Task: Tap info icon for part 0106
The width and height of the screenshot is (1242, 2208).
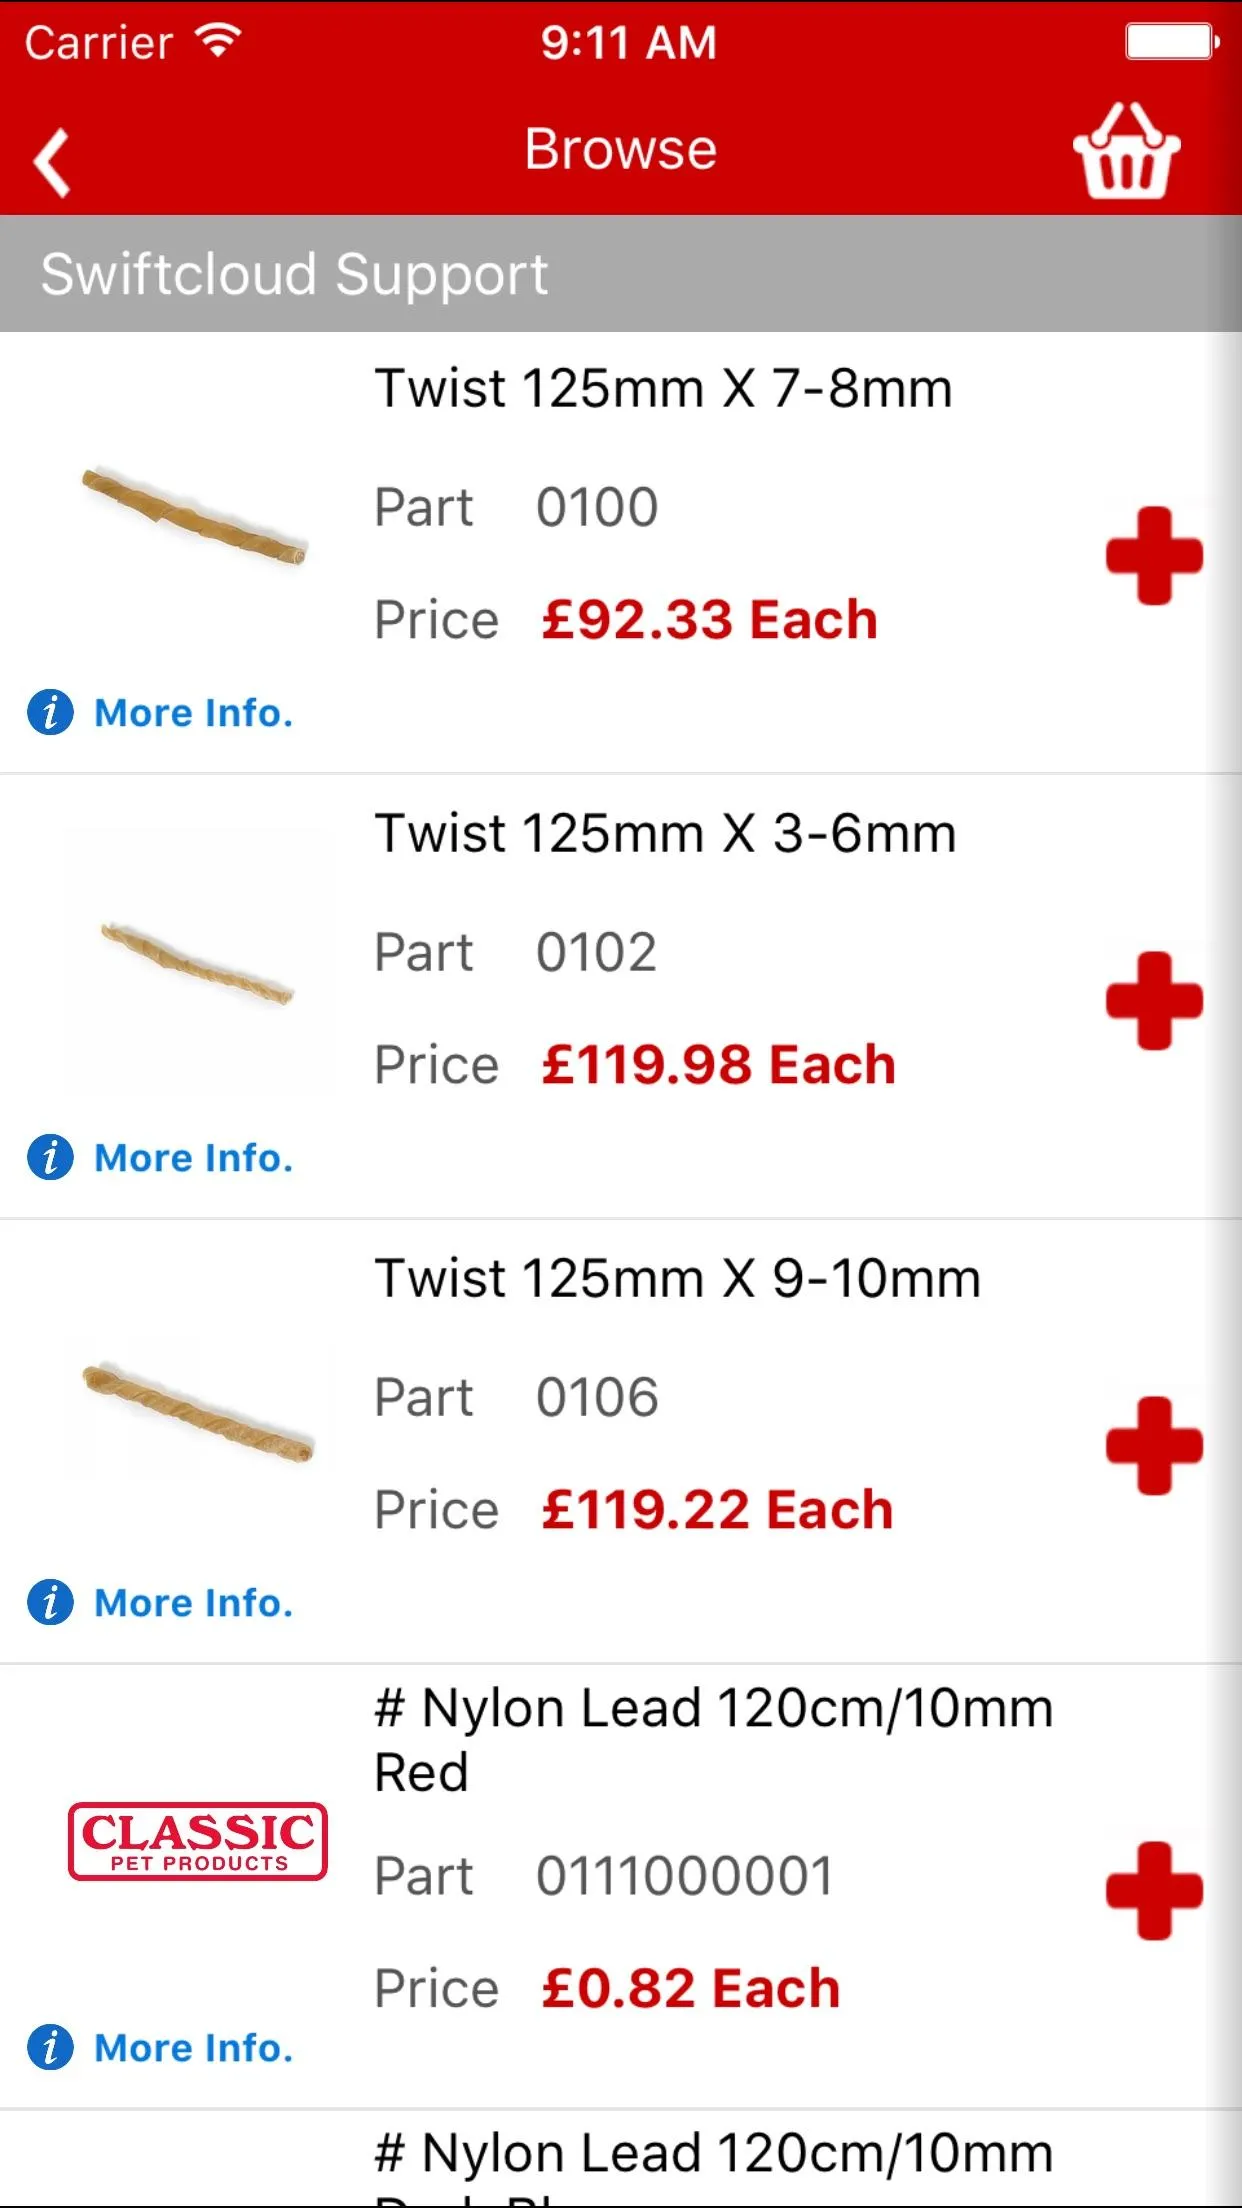Action: (x=50, y=1603)
